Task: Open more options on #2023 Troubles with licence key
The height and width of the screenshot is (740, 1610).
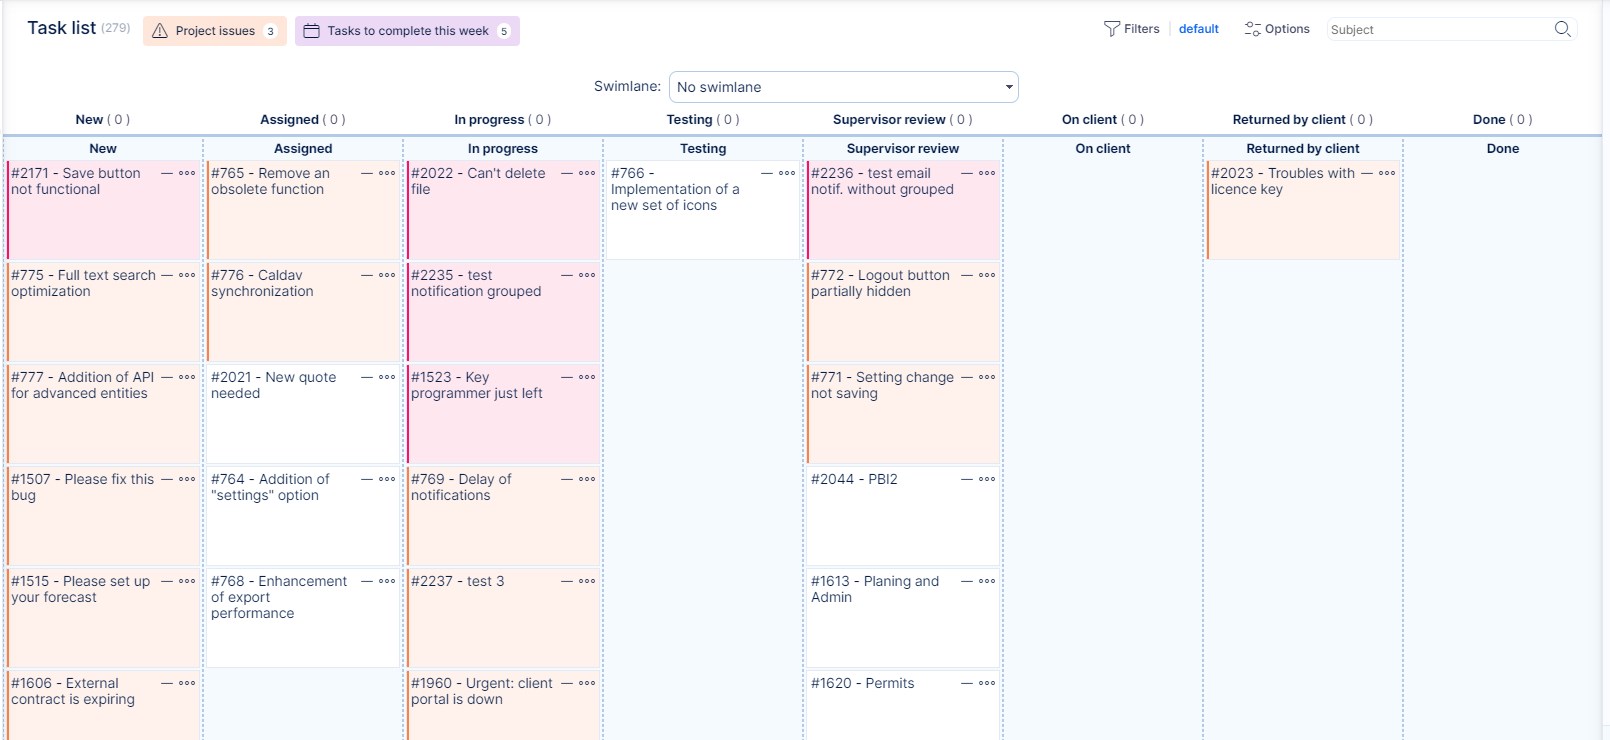Action: tap(1387, 173)
